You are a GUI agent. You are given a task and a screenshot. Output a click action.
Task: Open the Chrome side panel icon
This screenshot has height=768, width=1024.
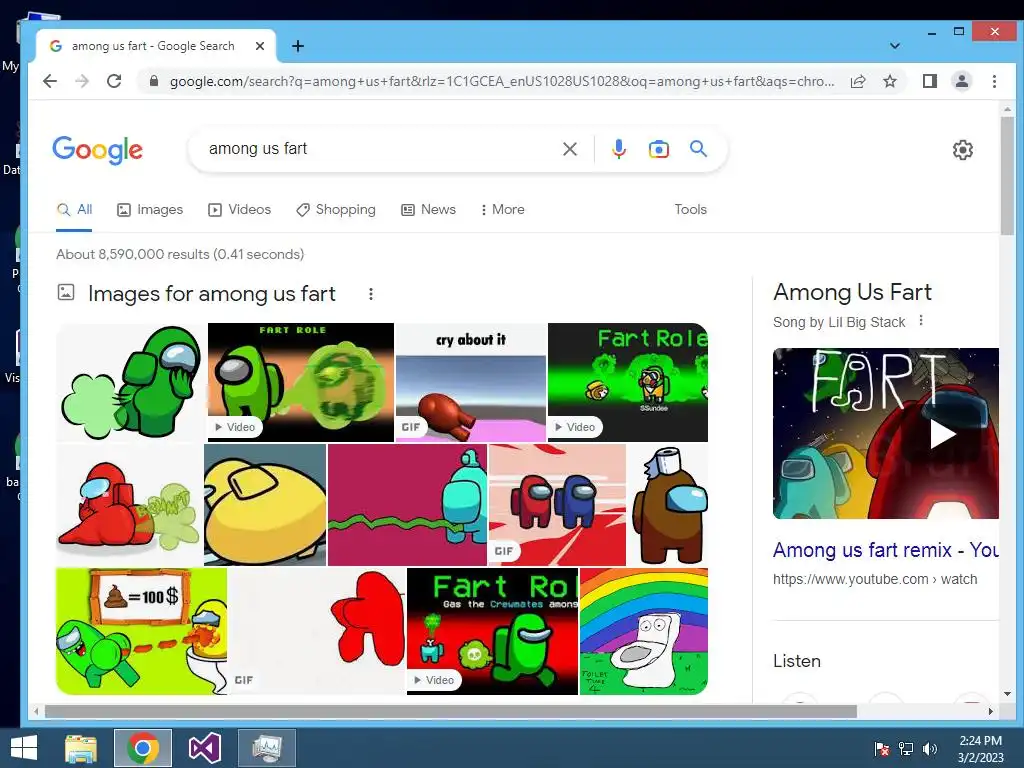pyautogui.click(x=930, y=81)
